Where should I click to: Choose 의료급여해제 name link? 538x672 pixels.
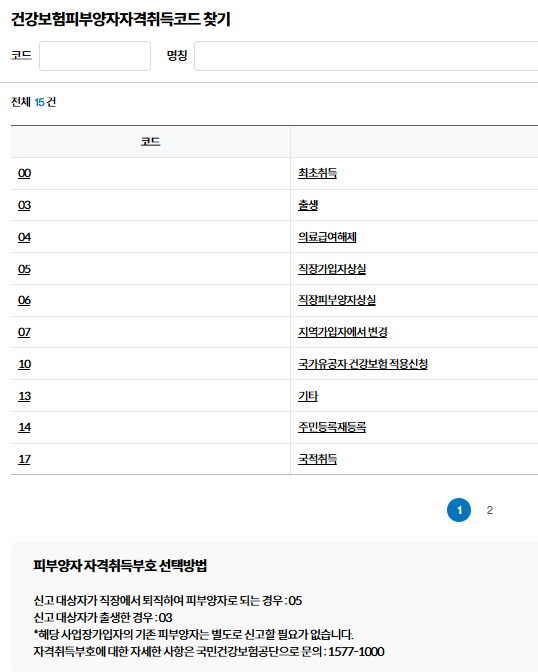coord(327,237)
